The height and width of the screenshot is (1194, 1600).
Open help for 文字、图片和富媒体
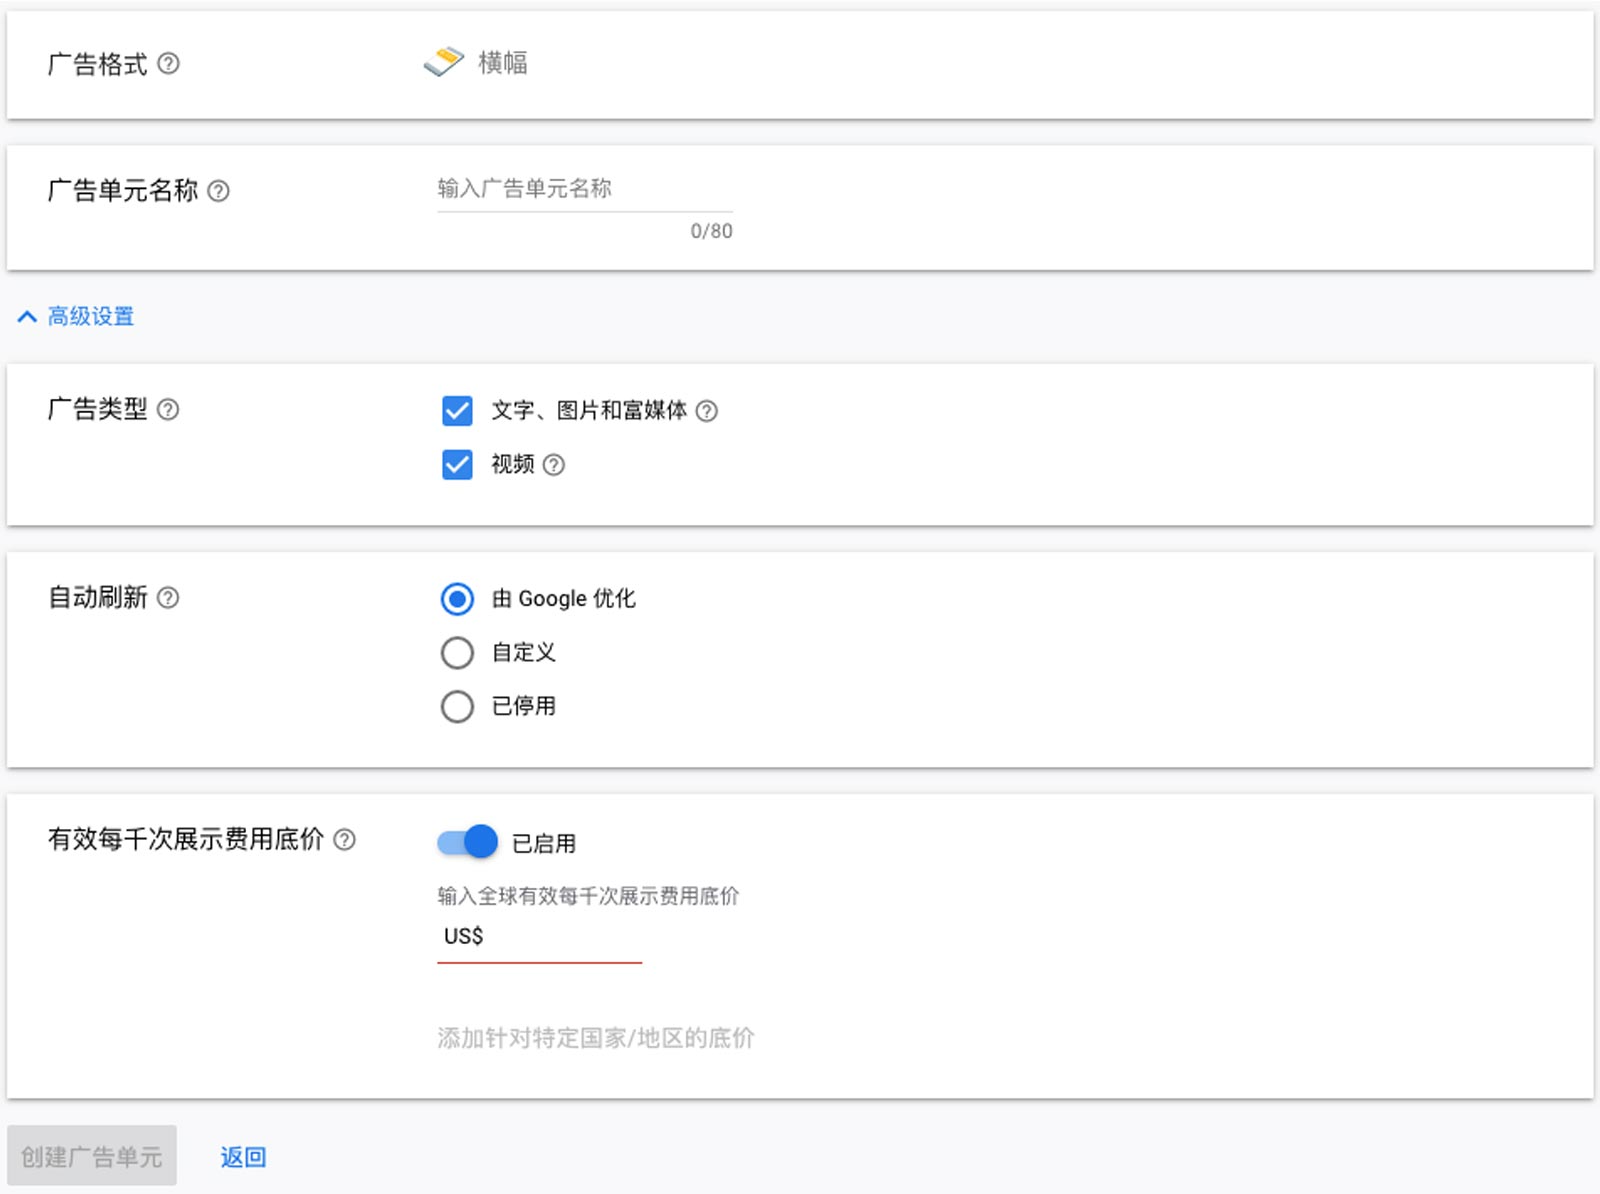click(706, 411)
